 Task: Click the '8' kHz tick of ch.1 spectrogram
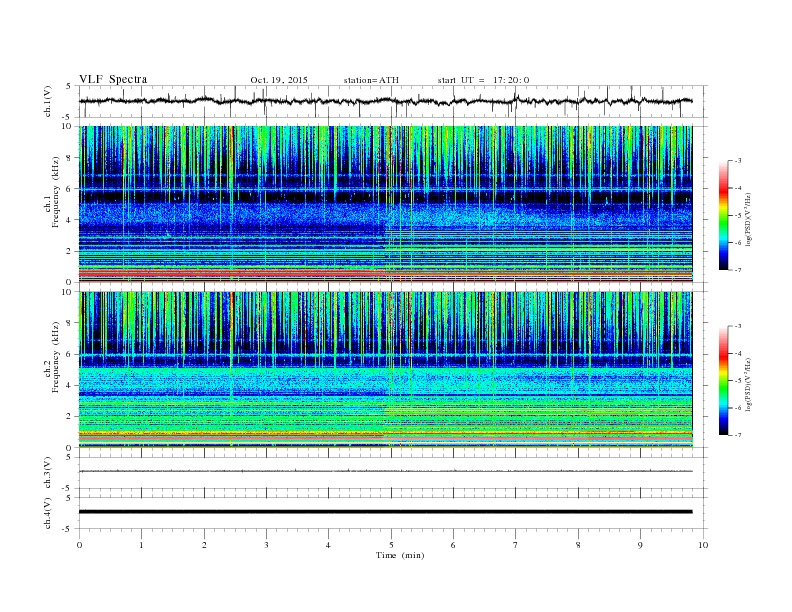pos(70,158)
